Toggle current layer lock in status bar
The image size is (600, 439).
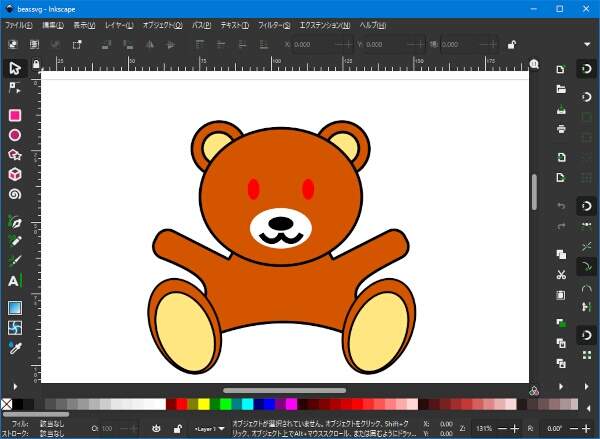coord(177,428)
